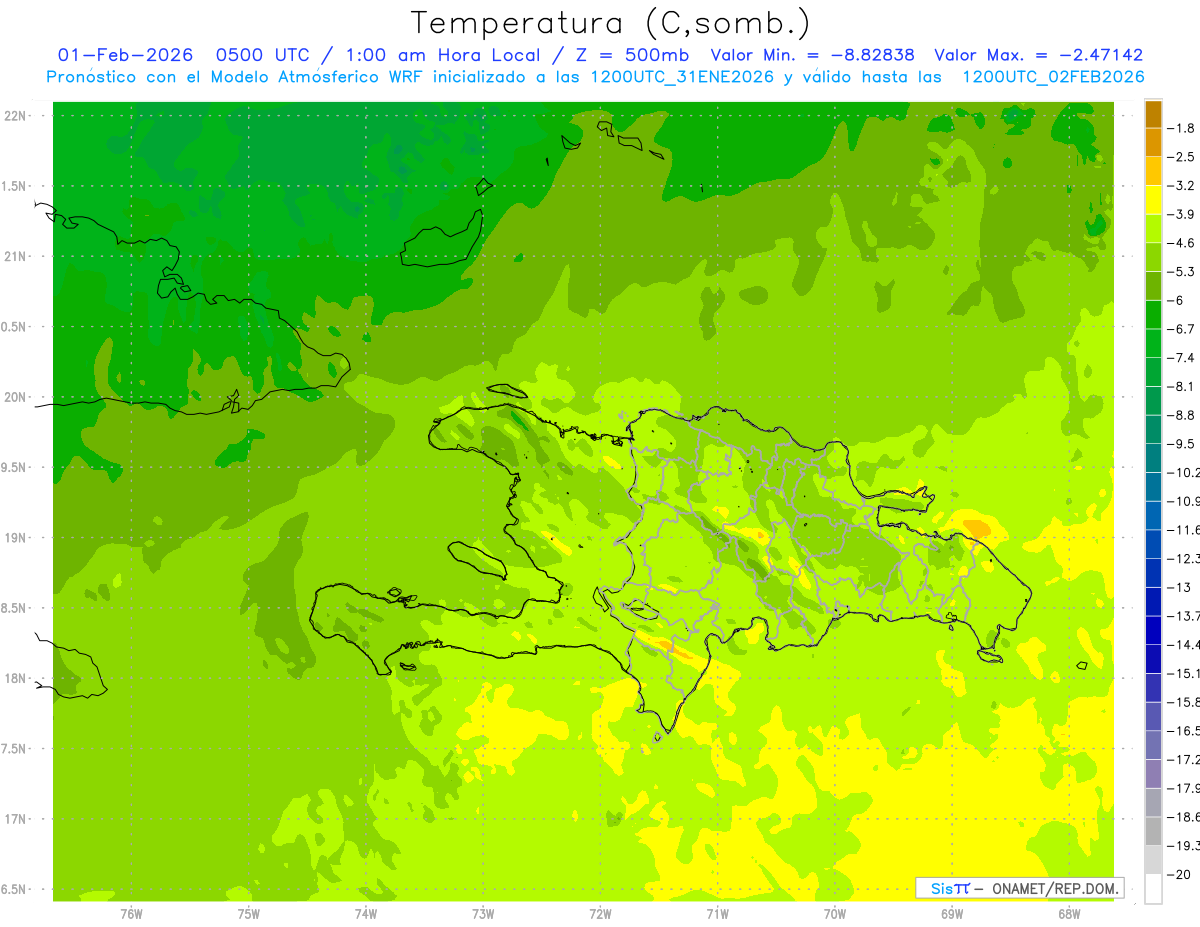Click the '19N' latitude label
Image resolution: width=1200 pixels, height=927 pixels.
(x=16, y=538)
